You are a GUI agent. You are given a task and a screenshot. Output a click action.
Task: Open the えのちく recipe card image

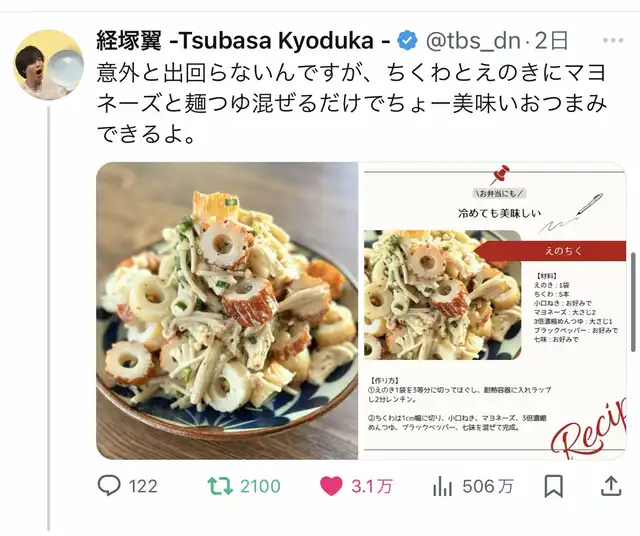coord(493,311)
